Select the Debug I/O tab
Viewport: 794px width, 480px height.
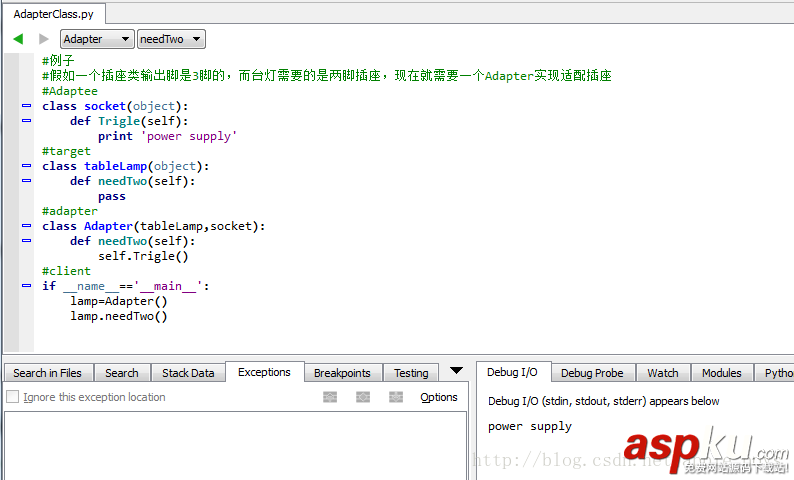[x=512, y=372]
